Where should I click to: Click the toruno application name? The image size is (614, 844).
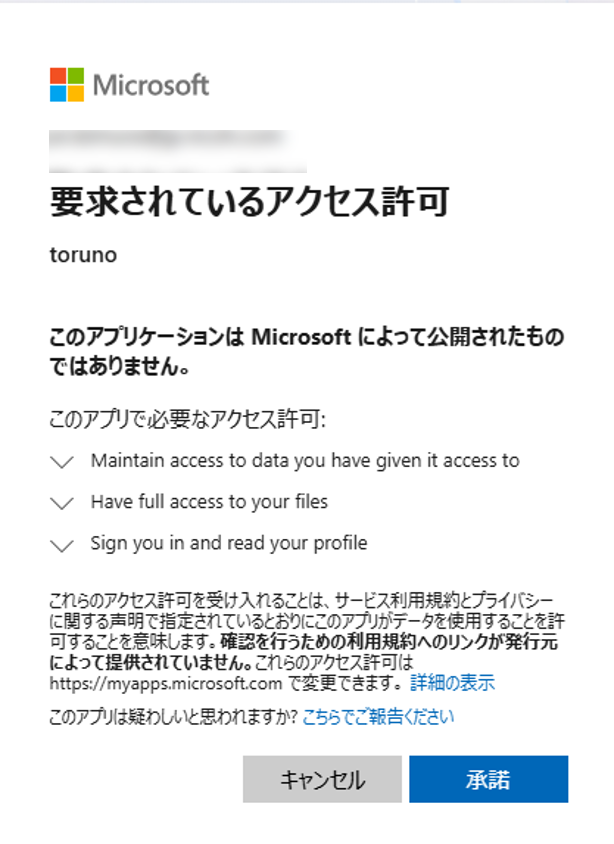click(x=83, y=255)
